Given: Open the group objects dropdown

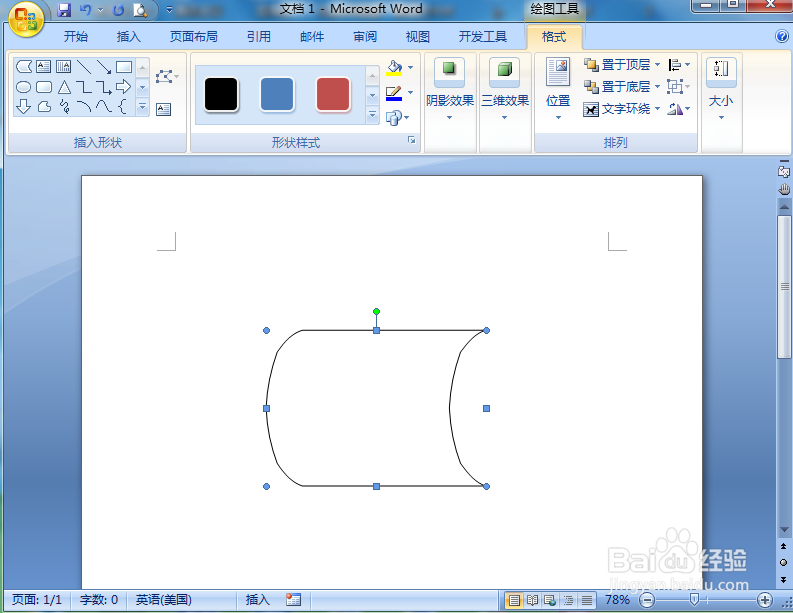Looking at the screenshot, I should [679, 86].
